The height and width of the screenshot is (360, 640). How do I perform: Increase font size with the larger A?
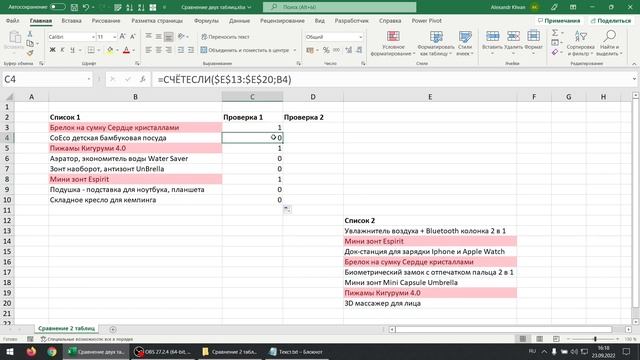pyautogui.click(x=122, y=37)
